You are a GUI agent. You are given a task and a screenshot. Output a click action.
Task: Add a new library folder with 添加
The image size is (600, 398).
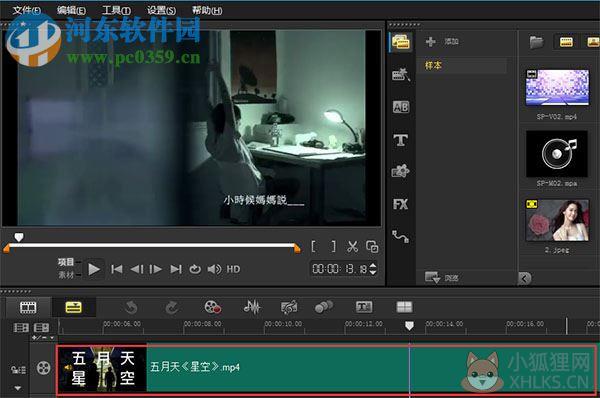(x=442, y=41)
